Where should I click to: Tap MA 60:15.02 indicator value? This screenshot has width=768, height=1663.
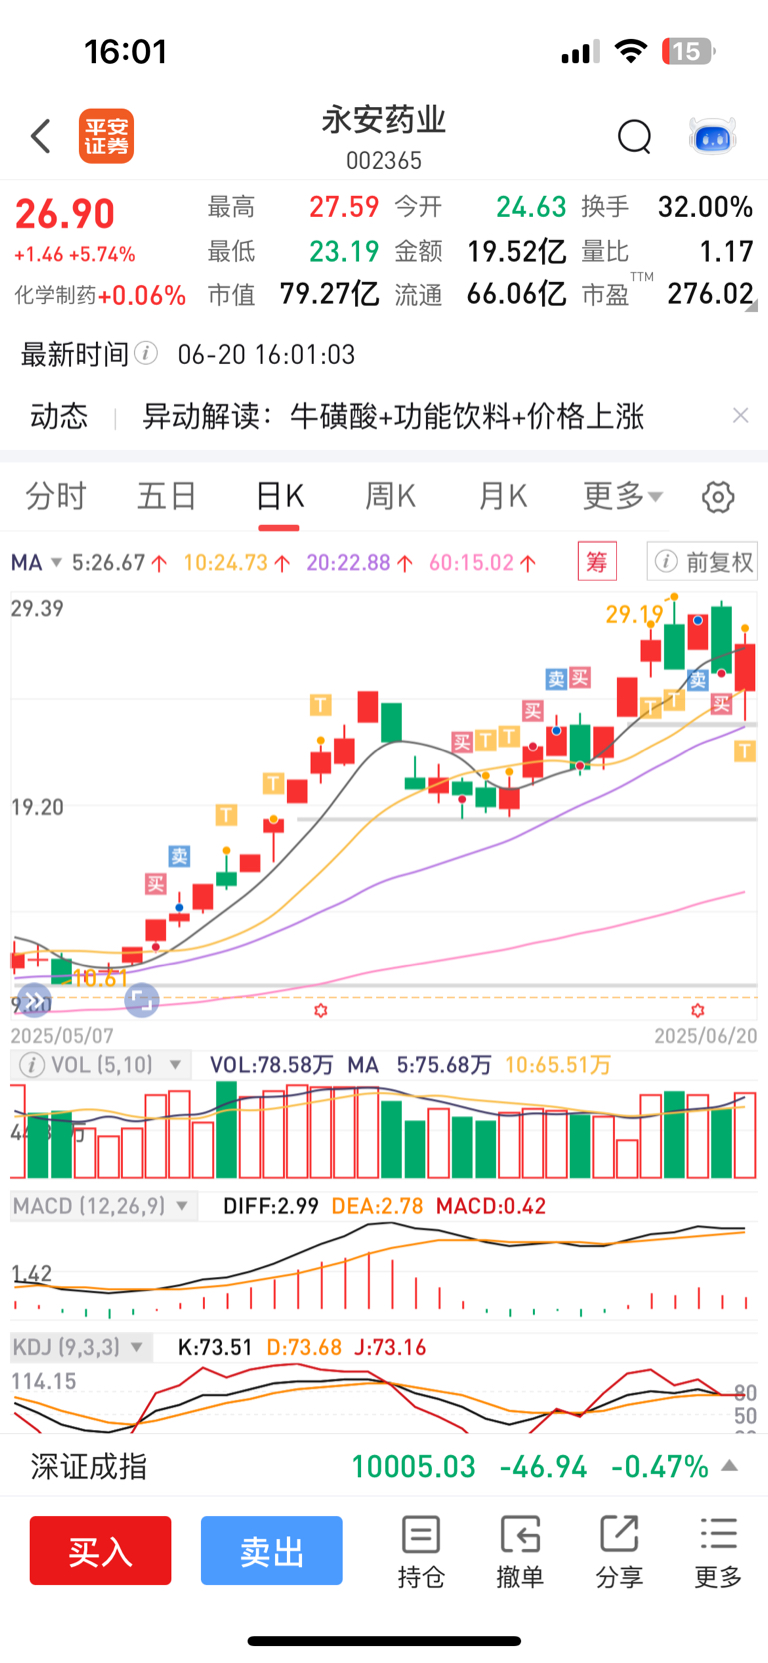tap(483, 563)
